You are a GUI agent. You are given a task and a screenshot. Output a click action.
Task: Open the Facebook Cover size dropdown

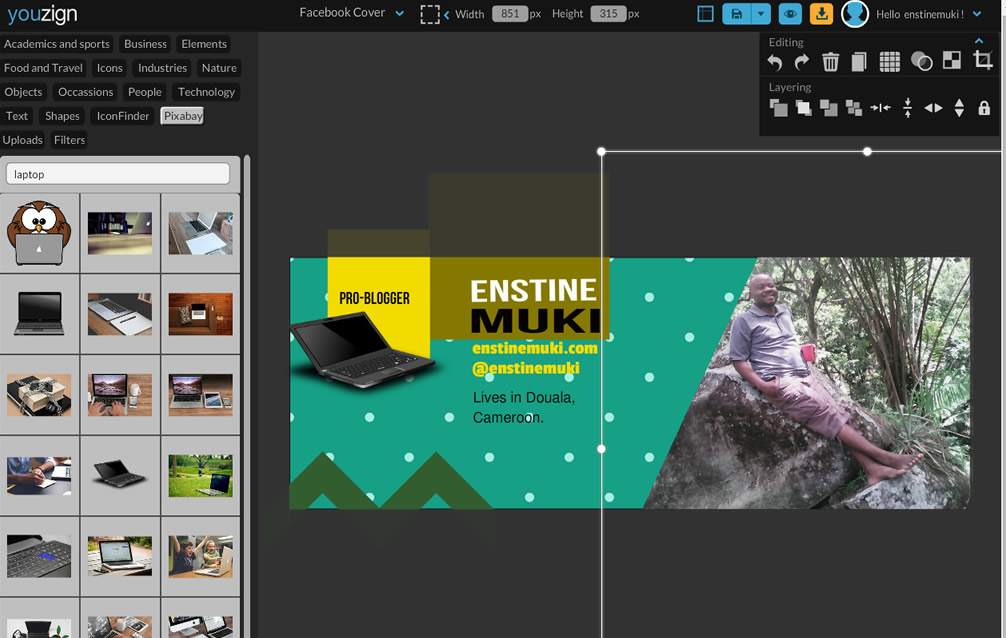coord(352,13)
